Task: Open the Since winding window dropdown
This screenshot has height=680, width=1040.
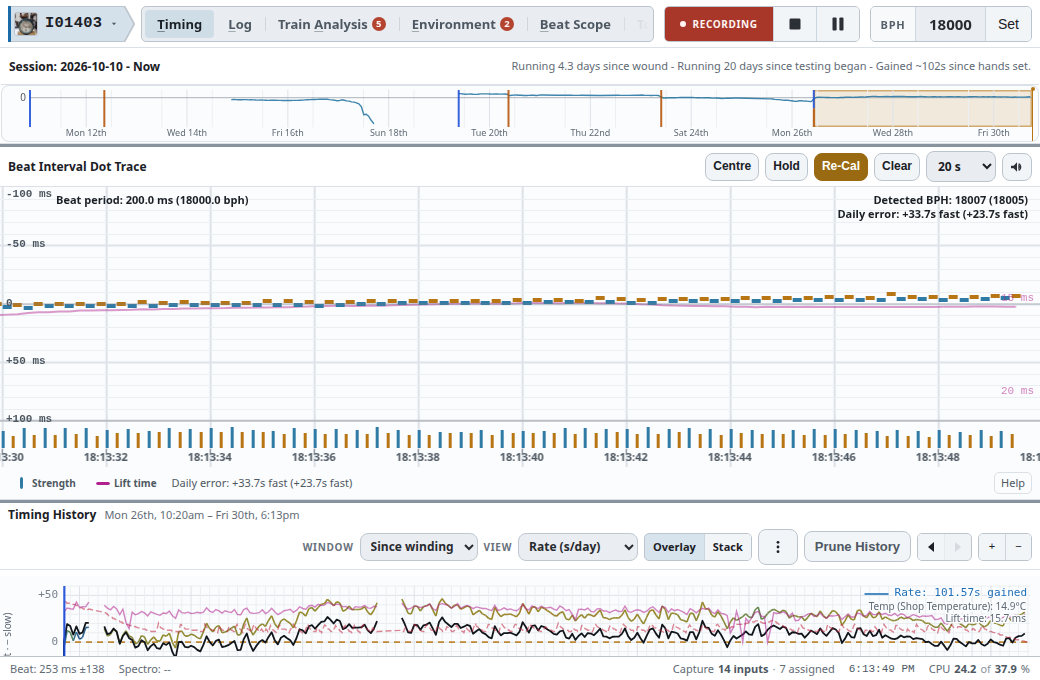Action: click(419, 547)
